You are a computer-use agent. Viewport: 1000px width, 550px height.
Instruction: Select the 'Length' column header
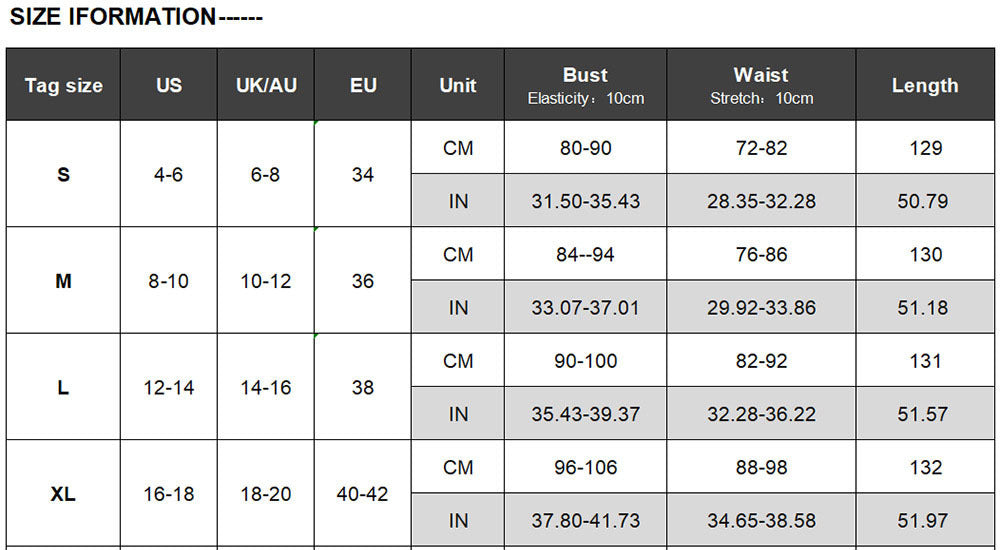925,86
